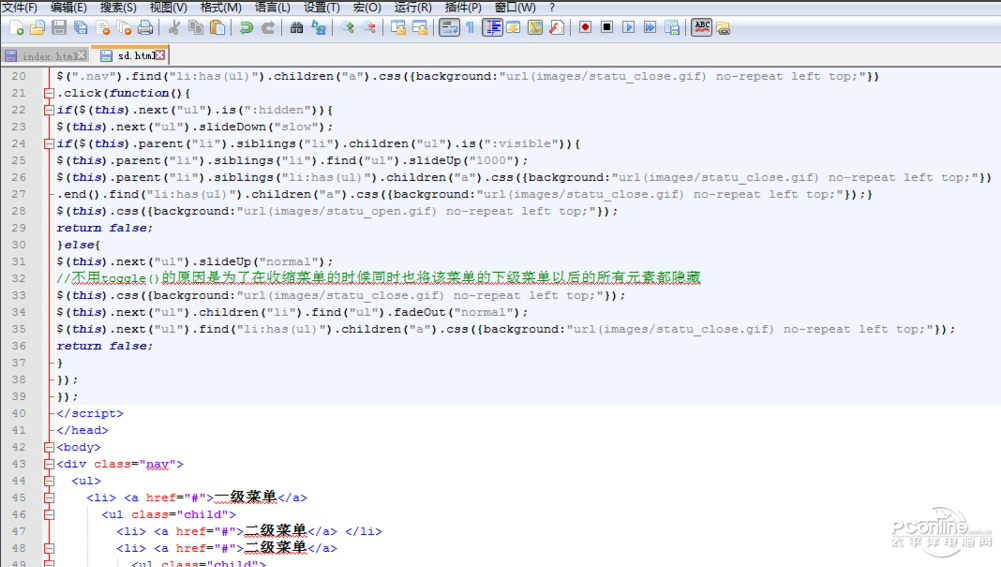Copy selection using toolbar Copy icon
Viewport: 1001px width, 567px height.
coord(195,27)
